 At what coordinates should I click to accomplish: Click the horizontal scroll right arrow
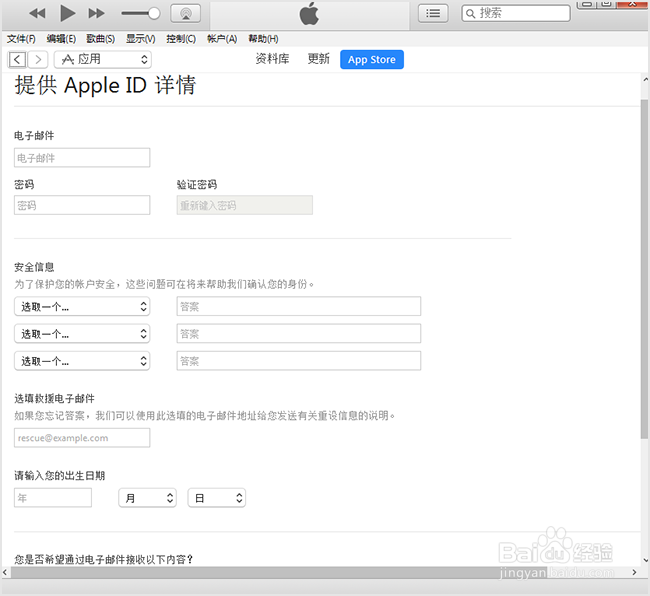tap(634, 572)
